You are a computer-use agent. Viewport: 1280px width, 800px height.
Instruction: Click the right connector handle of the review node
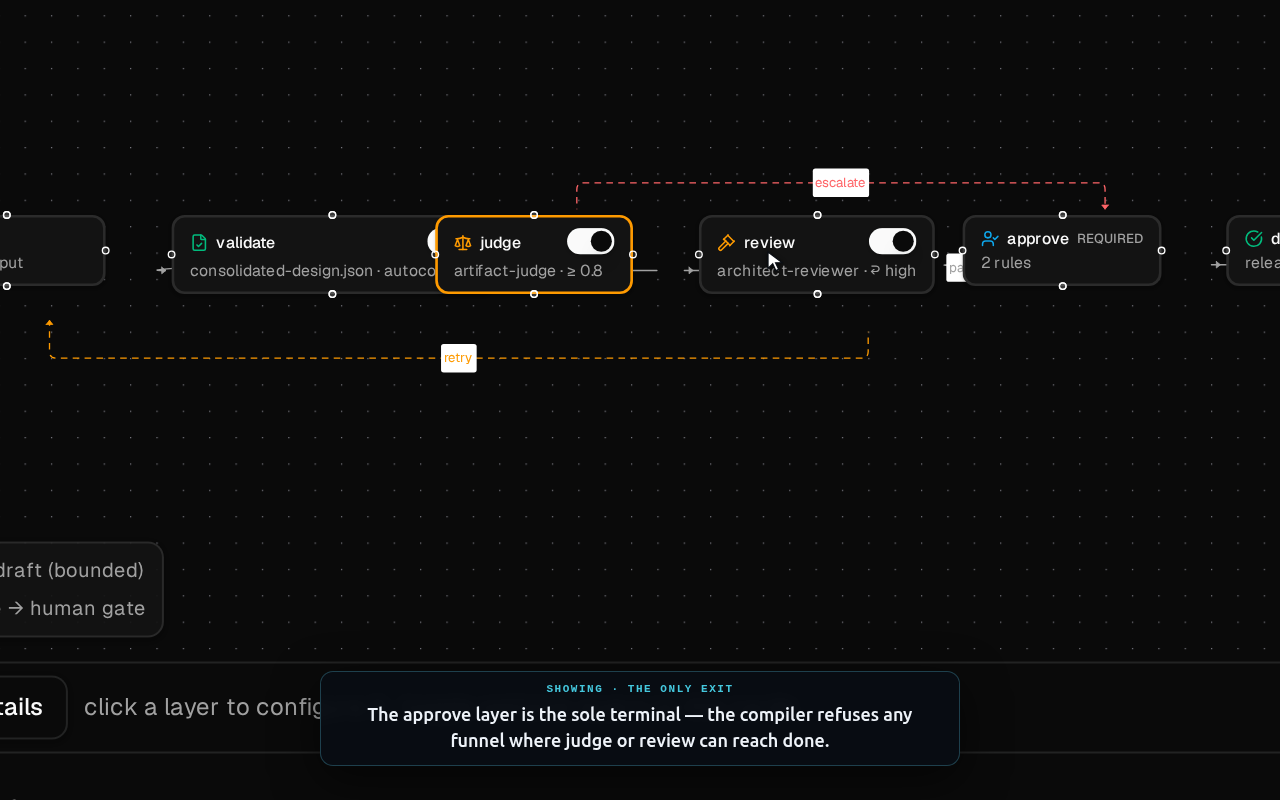coord(935,254)
